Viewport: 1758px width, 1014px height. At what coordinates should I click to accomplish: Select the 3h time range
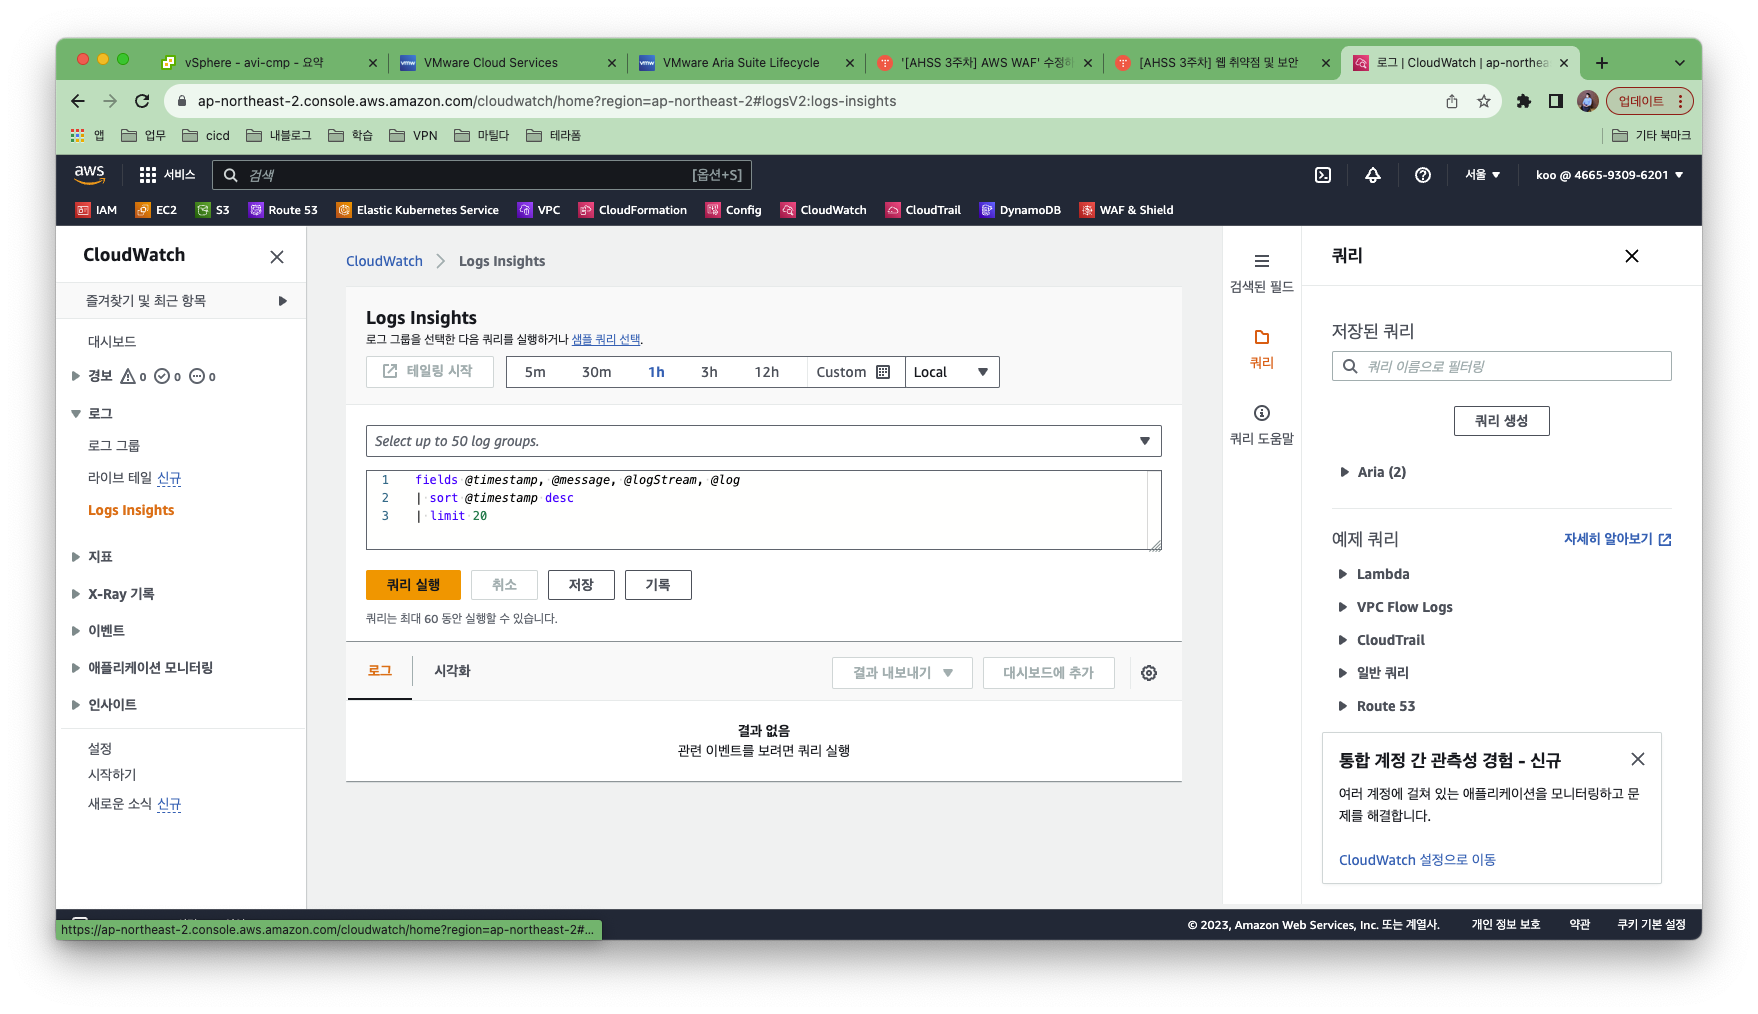click(x=709, y=372)
